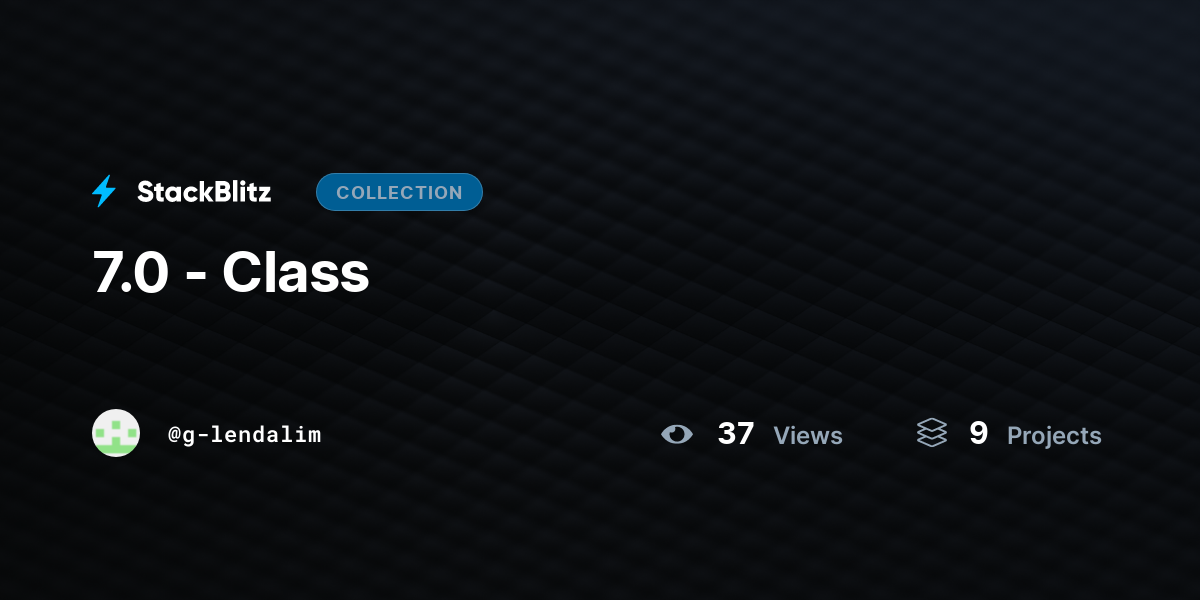Image resolution: width=1200 pixels, height=600 pixels.
Task: Select the COLLECTION badge
Action: pos(399,192)
